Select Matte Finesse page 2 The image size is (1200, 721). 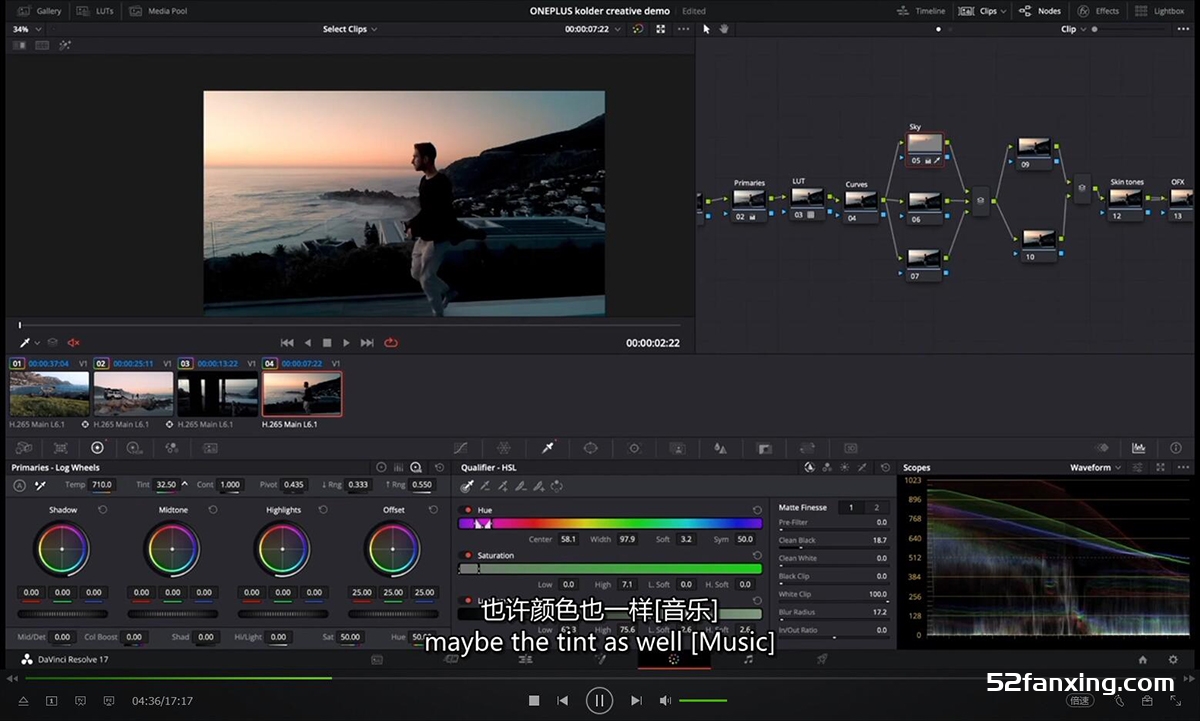click(x=877, y=507)
